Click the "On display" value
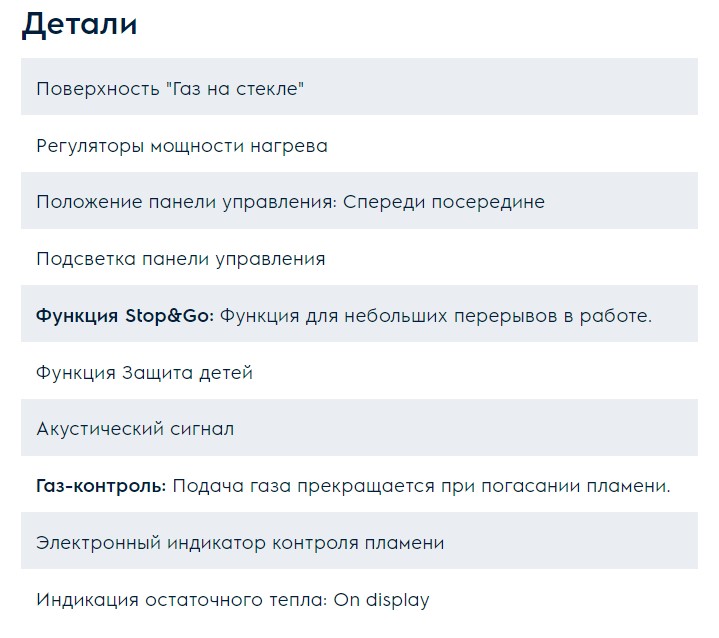The width and height of the screenshot is (719, 638). tap(383, 601)
